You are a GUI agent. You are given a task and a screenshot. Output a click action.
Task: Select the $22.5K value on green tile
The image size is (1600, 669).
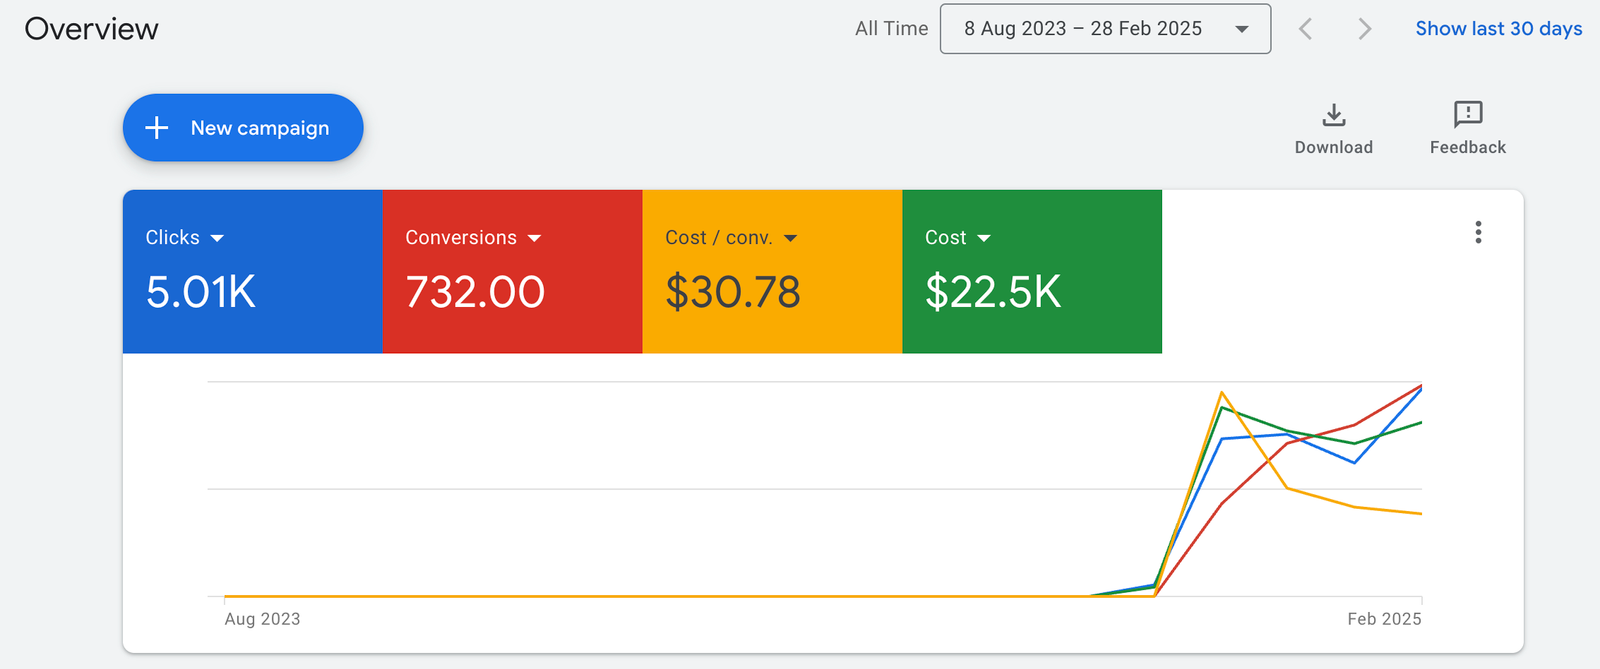[x=993, y=292]
